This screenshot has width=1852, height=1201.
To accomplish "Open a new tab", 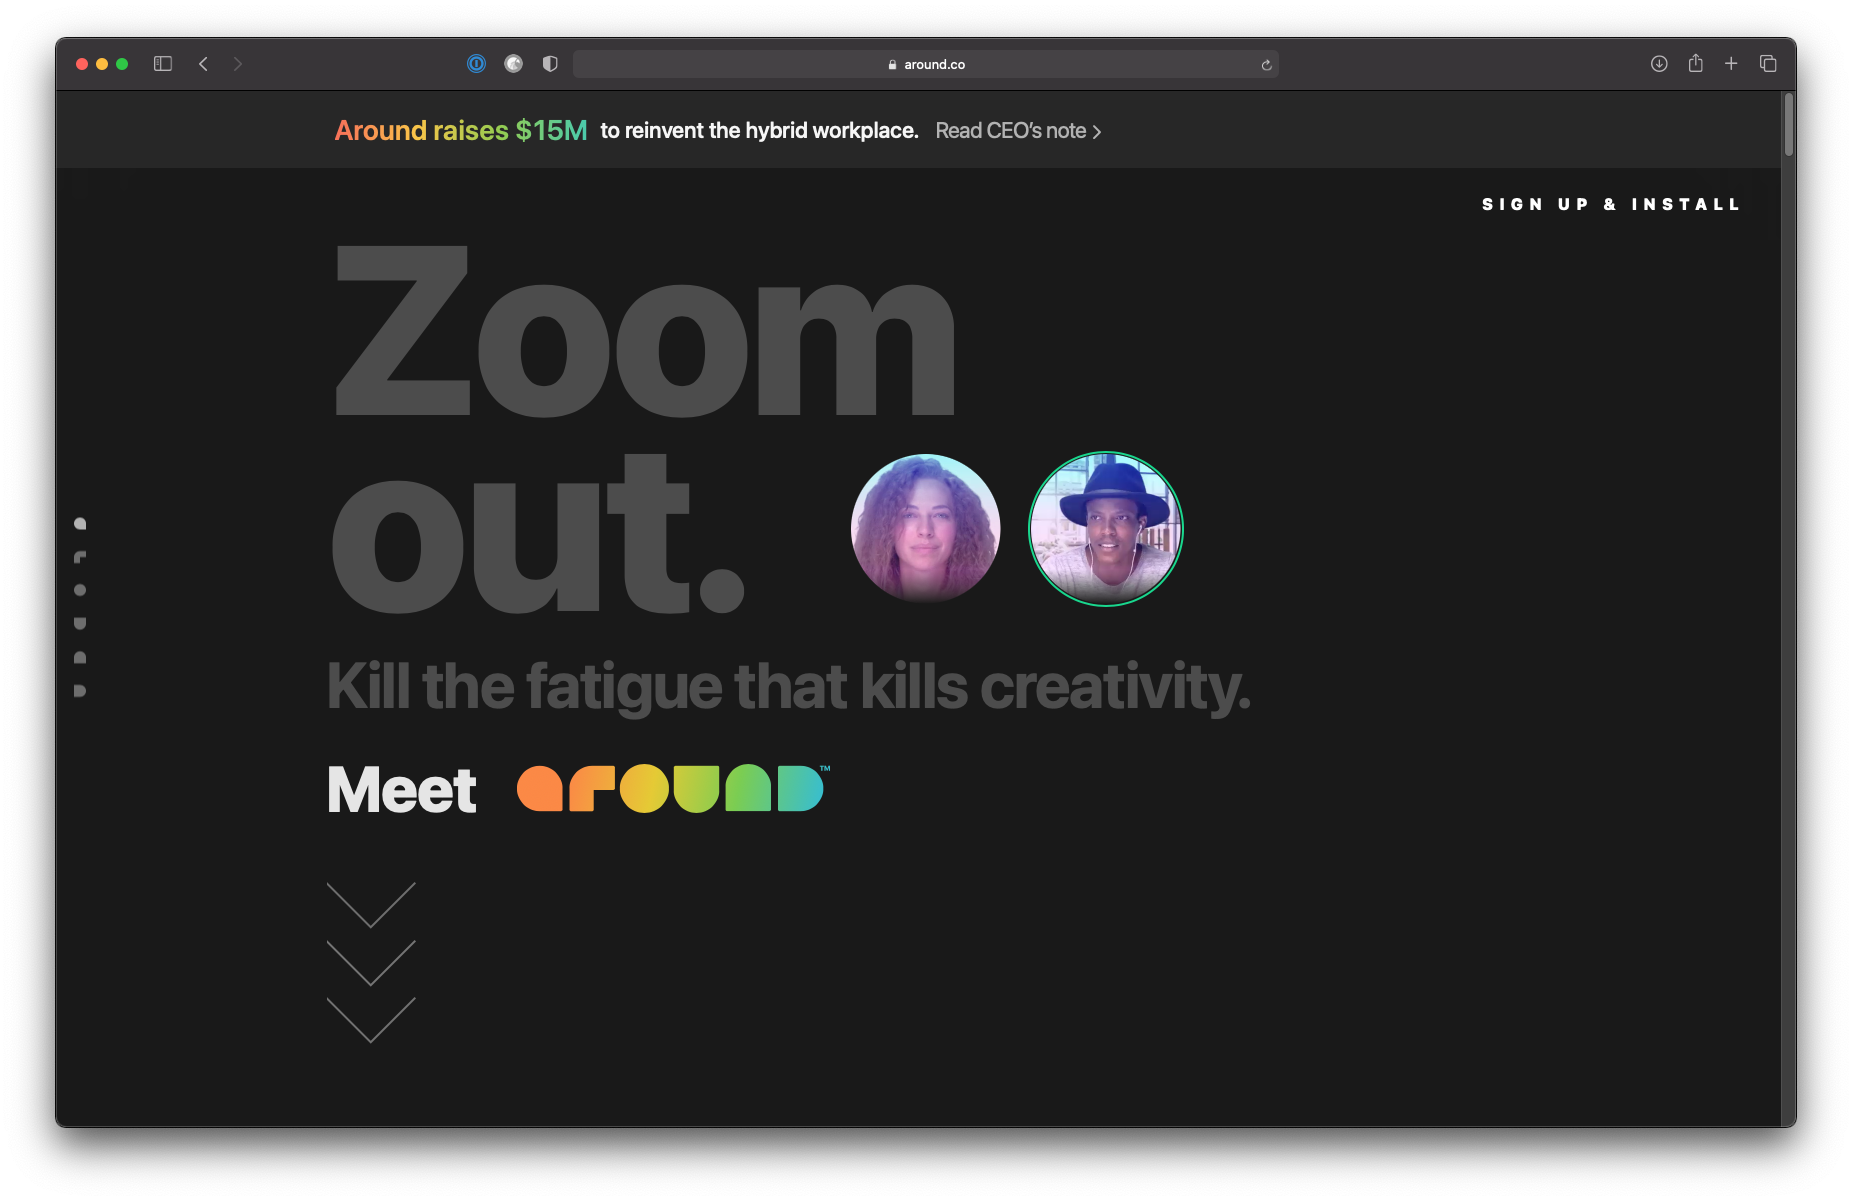I will (1731, 64).
